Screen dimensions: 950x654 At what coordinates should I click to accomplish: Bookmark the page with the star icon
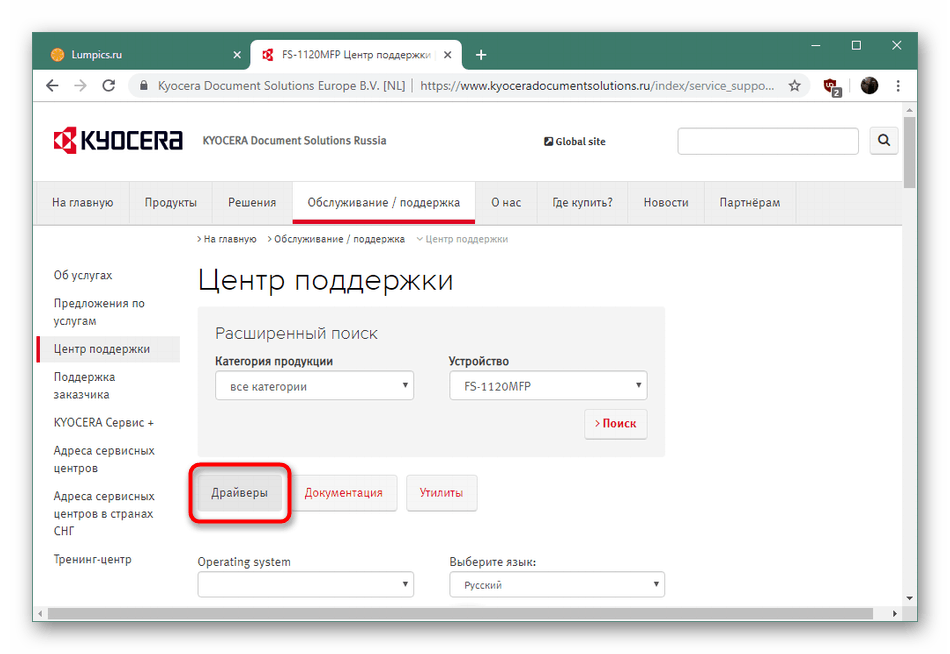pos(794,86)
